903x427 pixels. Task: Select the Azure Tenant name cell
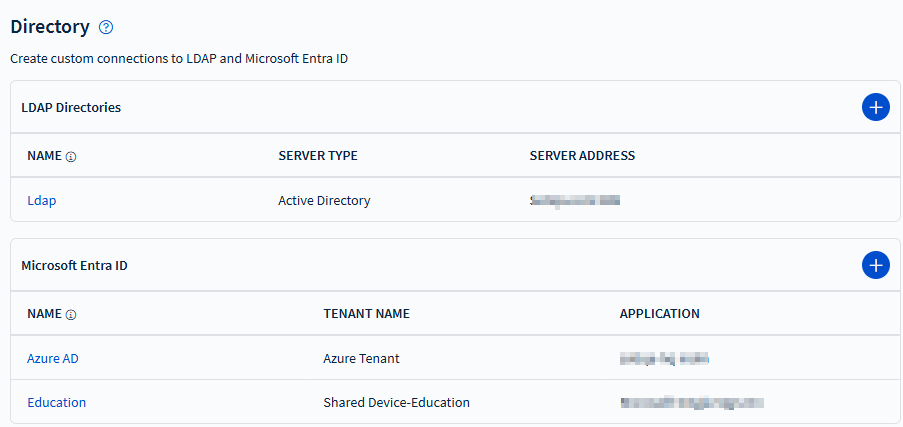click(361, 359)
